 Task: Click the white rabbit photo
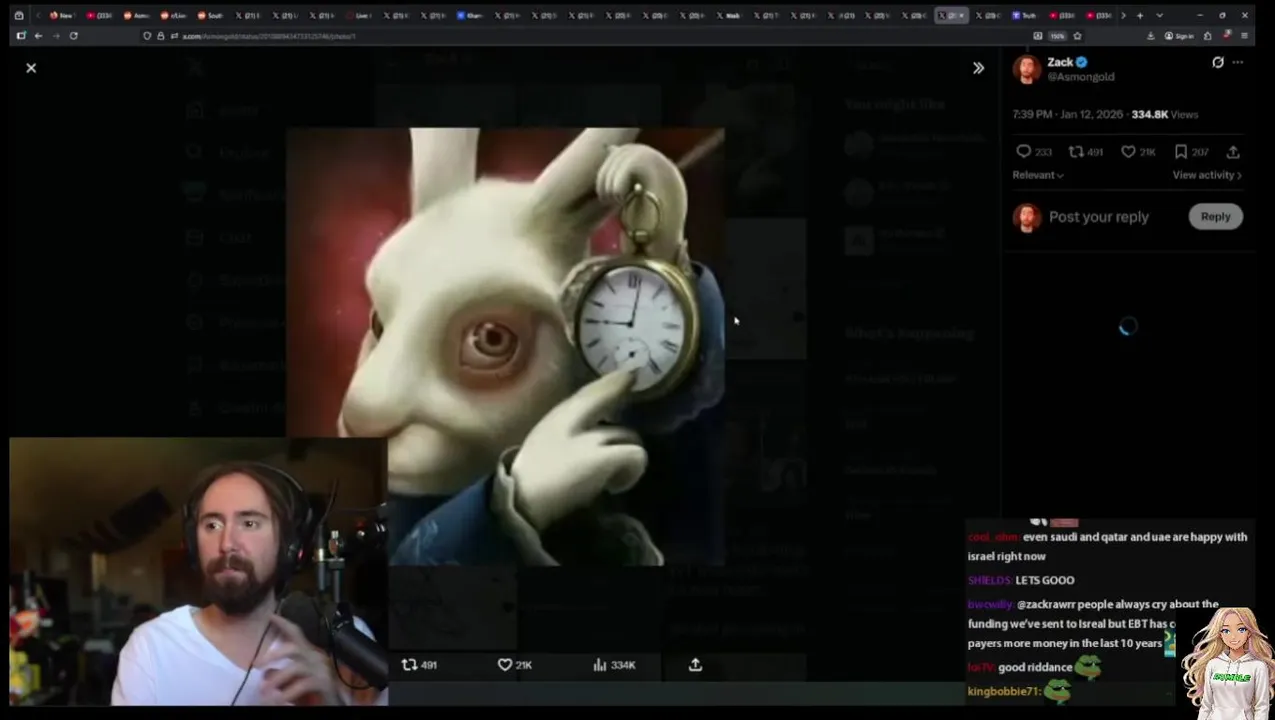click(x=505, y=347)
